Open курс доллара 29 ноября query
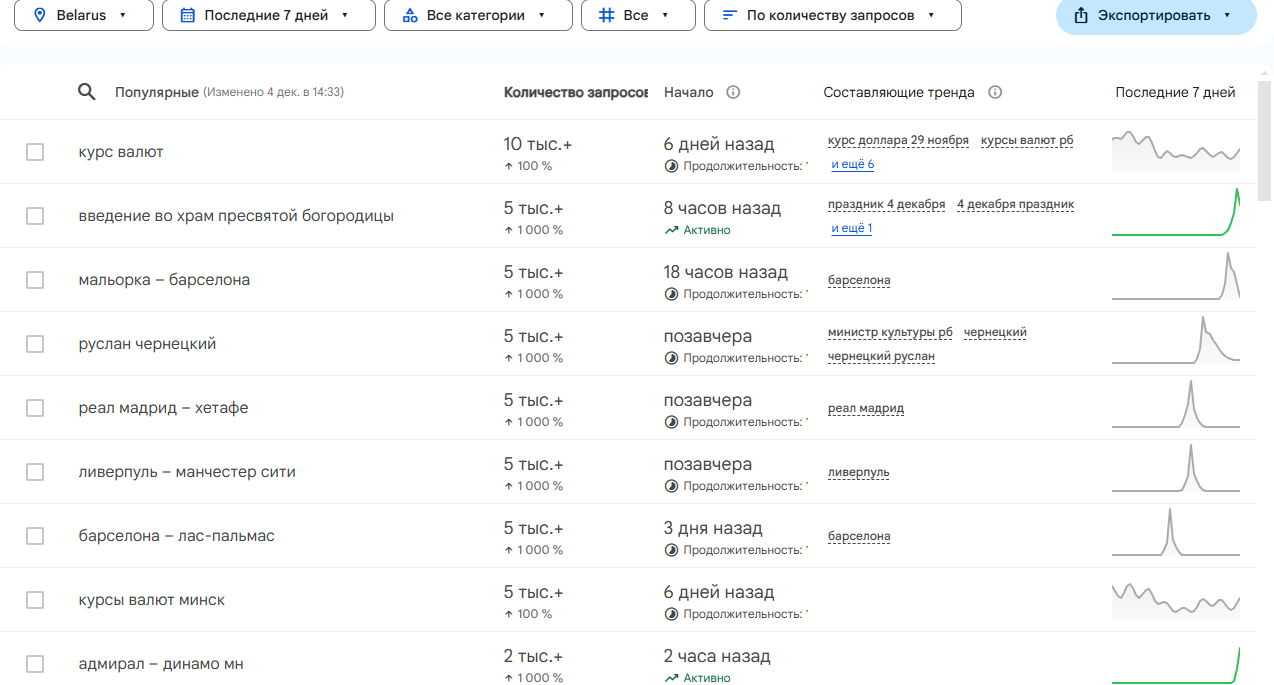Viewport: 1274px width, 685px height. 898,140
